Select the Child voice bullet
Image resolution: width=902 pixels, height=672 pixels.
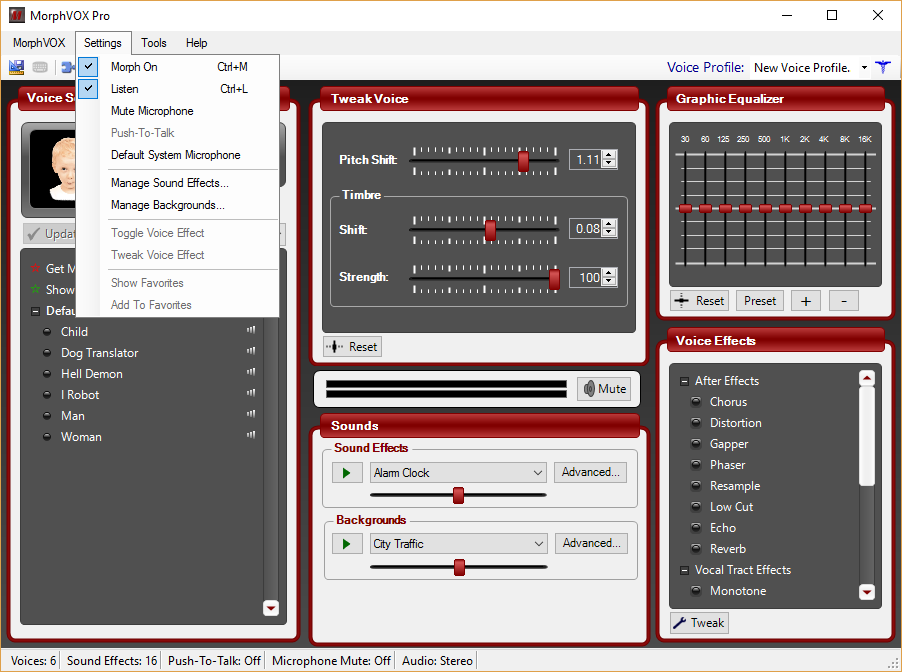tap(47, 332)
